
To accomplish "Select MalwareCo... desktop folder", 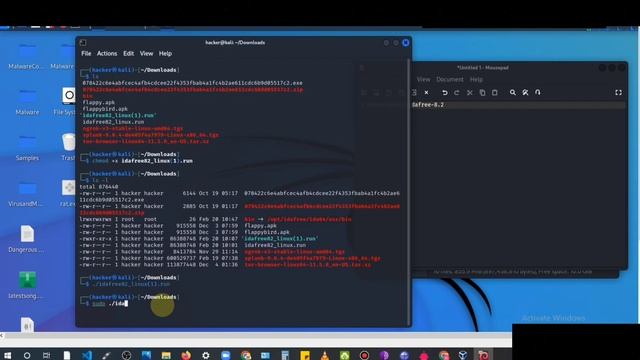I will click(x=27, y=57).
